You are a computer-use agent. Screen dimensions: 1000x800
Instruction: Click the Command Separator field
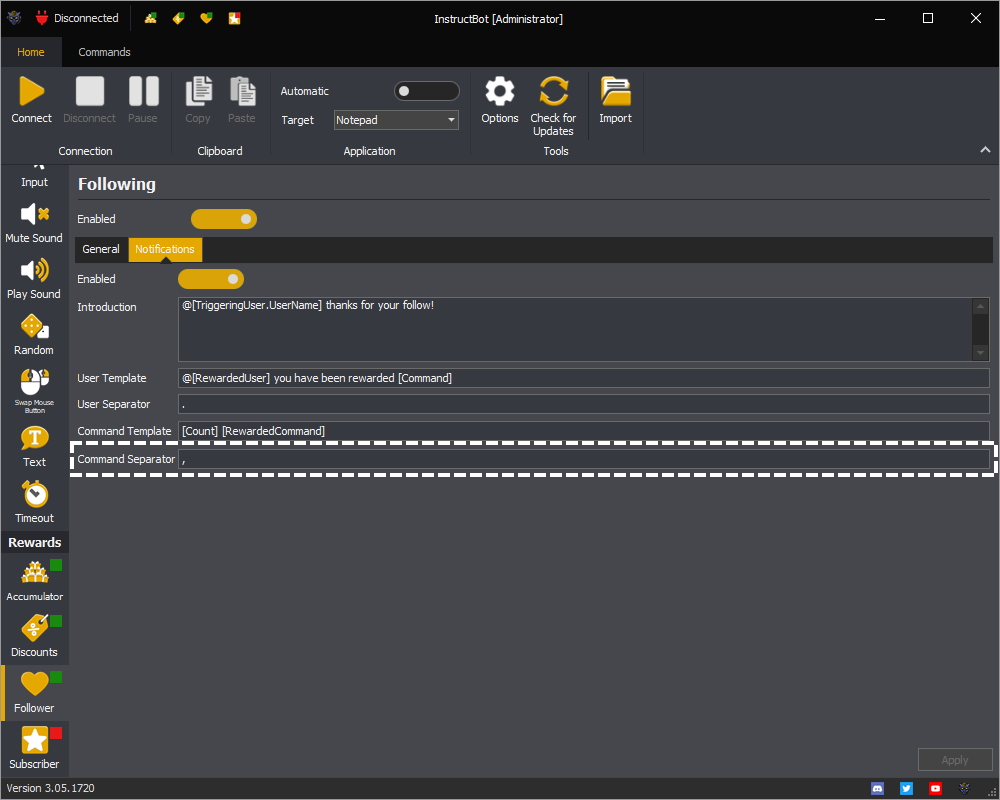[584, 459]
